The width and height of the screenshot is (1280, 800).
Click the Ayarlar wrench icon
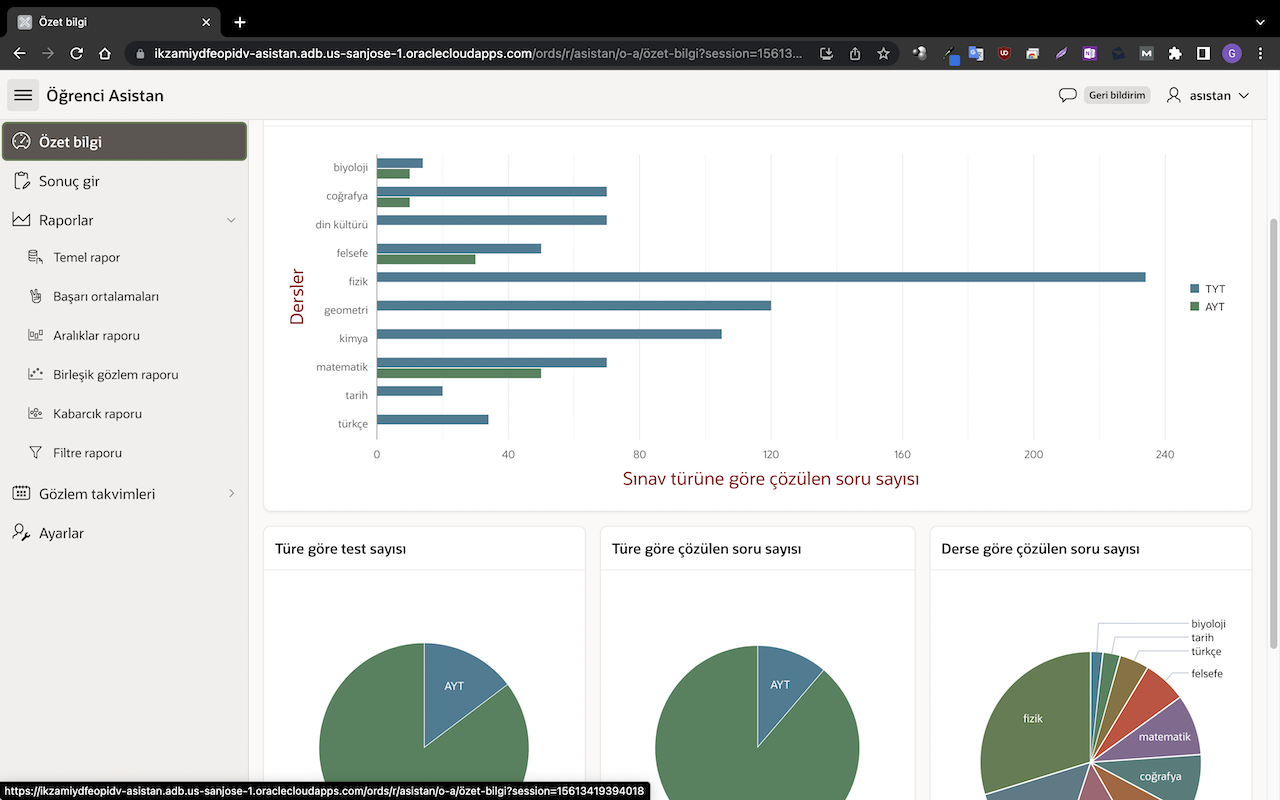point(21,533)
